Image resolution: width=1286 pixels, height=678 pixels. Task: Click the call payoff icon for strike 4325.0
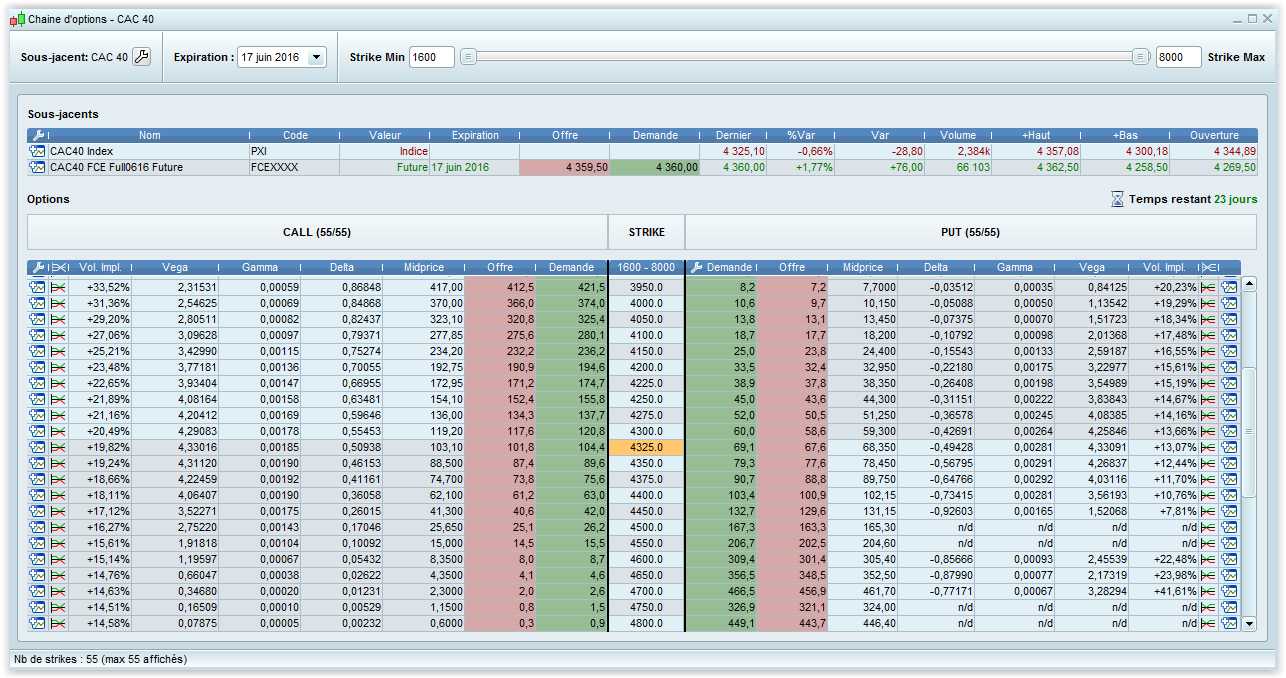[59, 447]
